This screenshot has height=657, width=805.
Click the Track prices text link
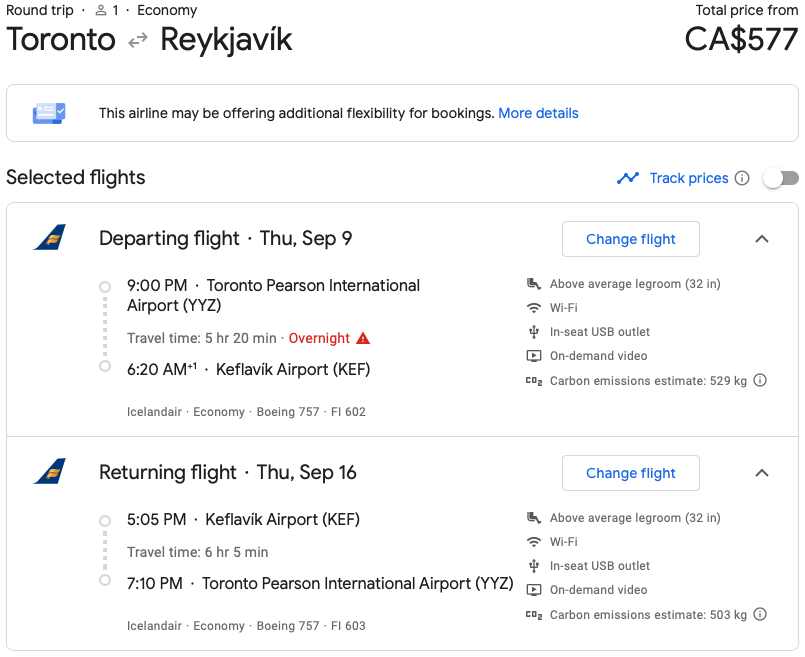click(688, 178)
